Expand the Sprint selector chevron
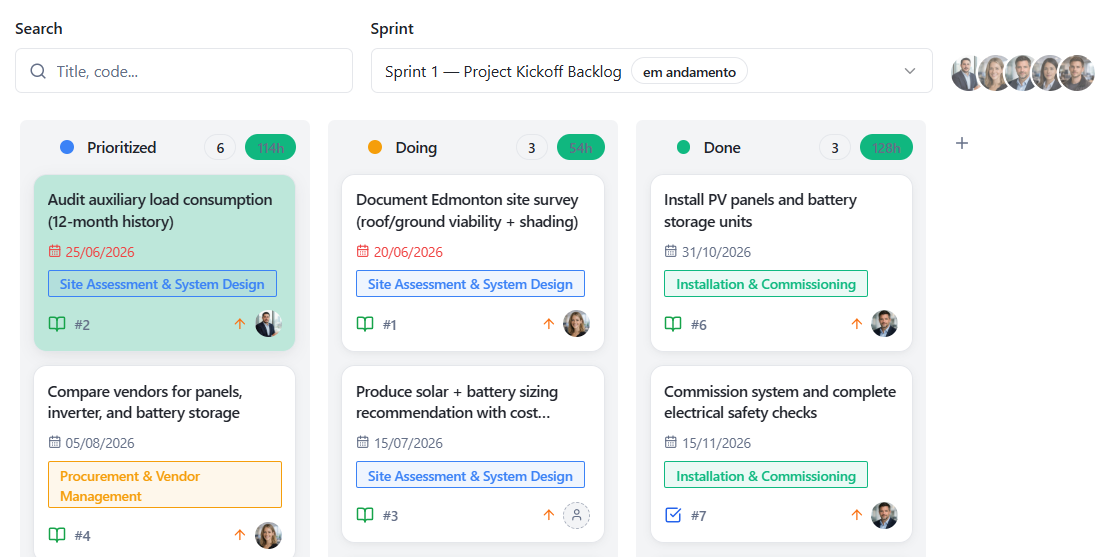Screen dimensions: 1103x557 910,71
